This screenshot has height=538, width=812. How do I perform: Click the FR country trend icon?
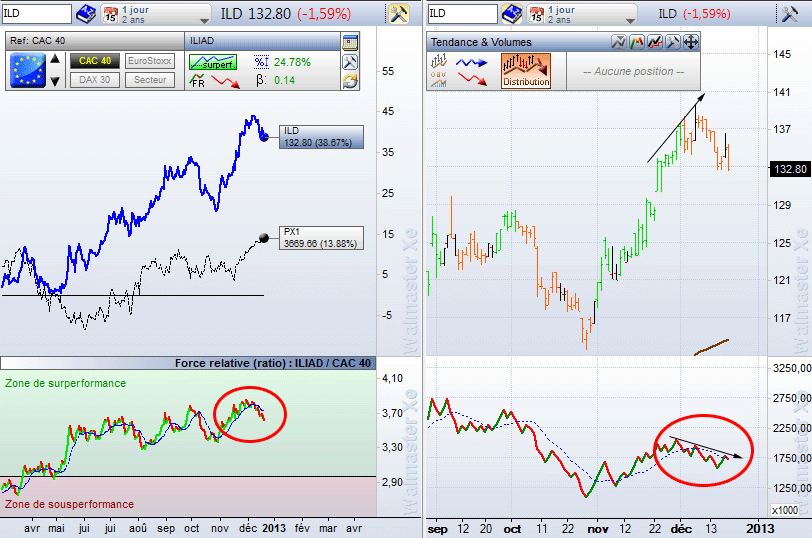coord(197,81)
